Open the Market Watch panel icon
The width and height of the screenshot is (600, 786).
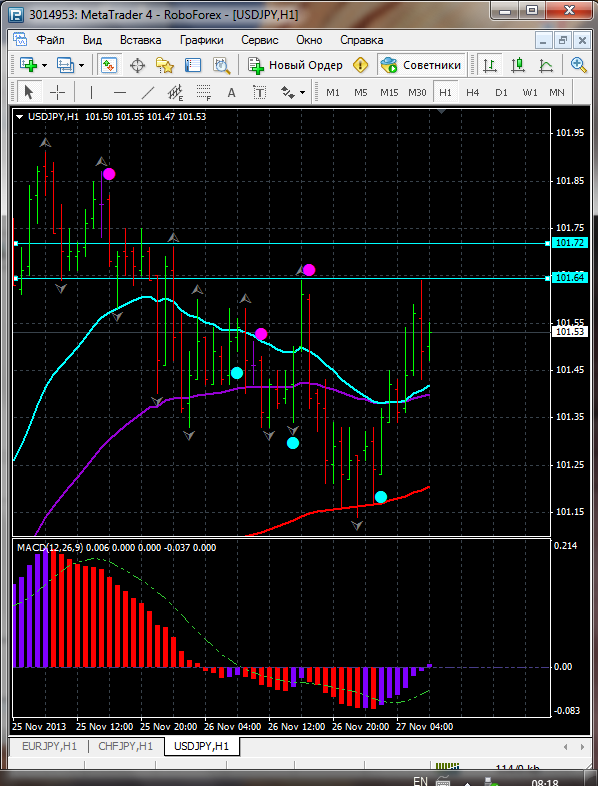pos(108,65)
